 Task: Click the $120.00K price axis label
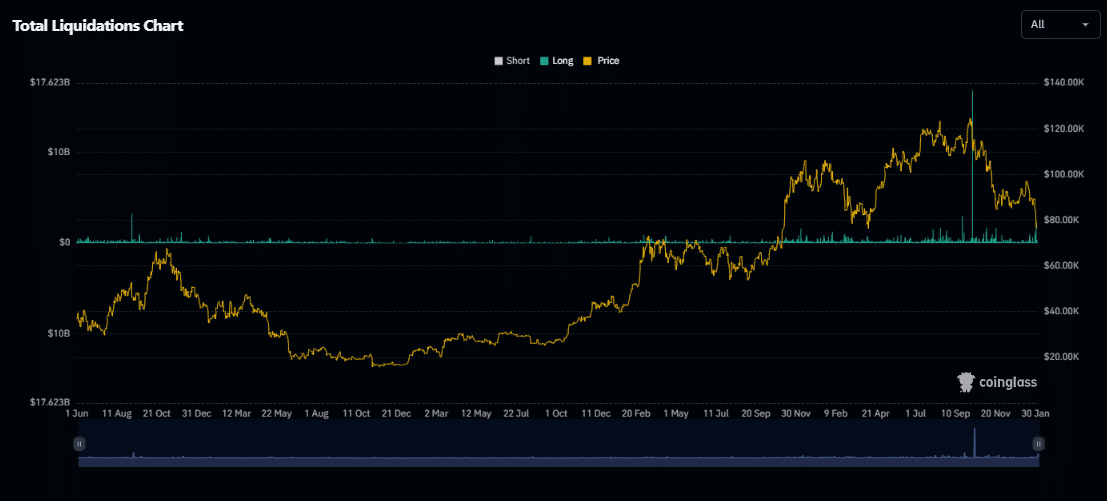tap(1063, 128)
